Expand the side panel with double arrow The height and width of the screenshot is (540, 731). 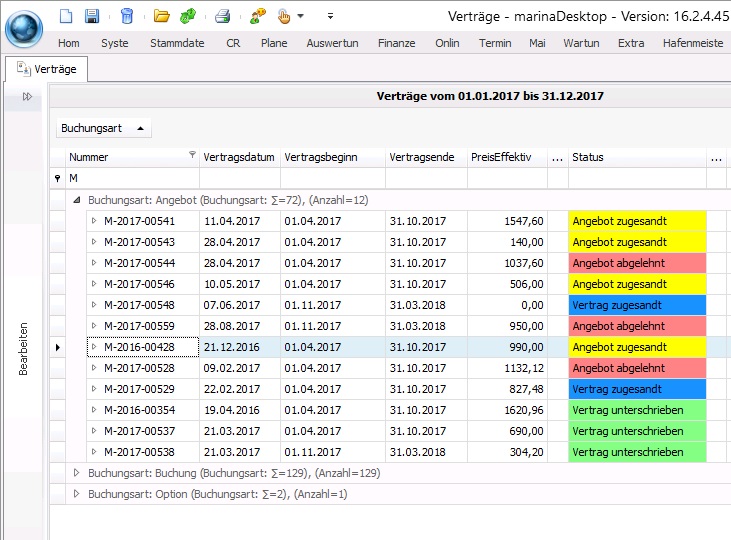point(28,97)
